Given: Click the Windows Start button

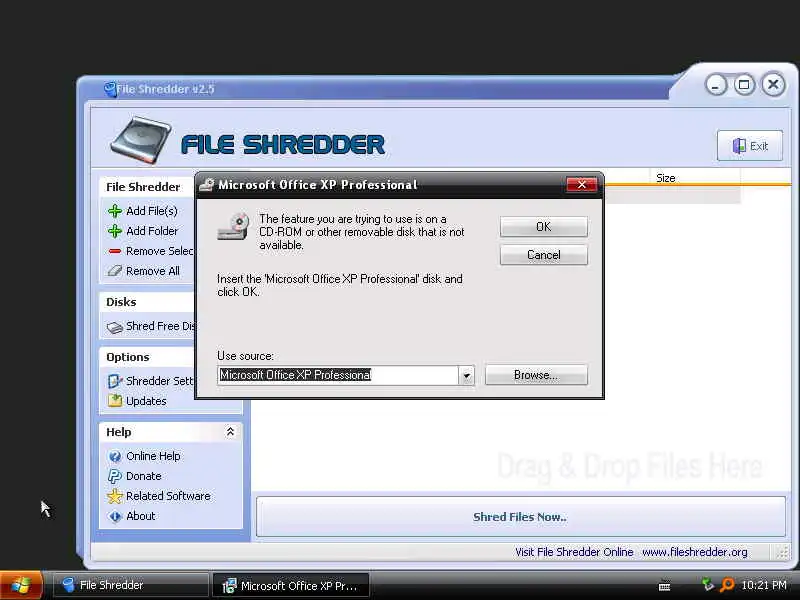Looking at the screenshot, I should 21,585.
